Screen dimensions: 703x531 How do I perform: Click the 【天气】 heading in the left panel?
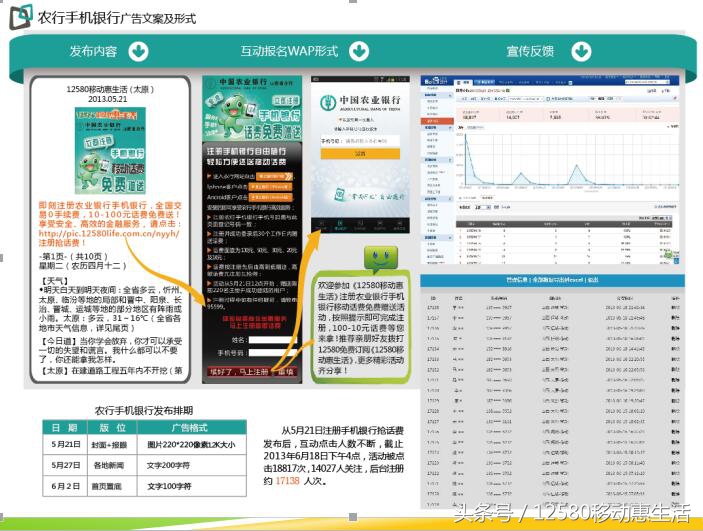[54, 281]
